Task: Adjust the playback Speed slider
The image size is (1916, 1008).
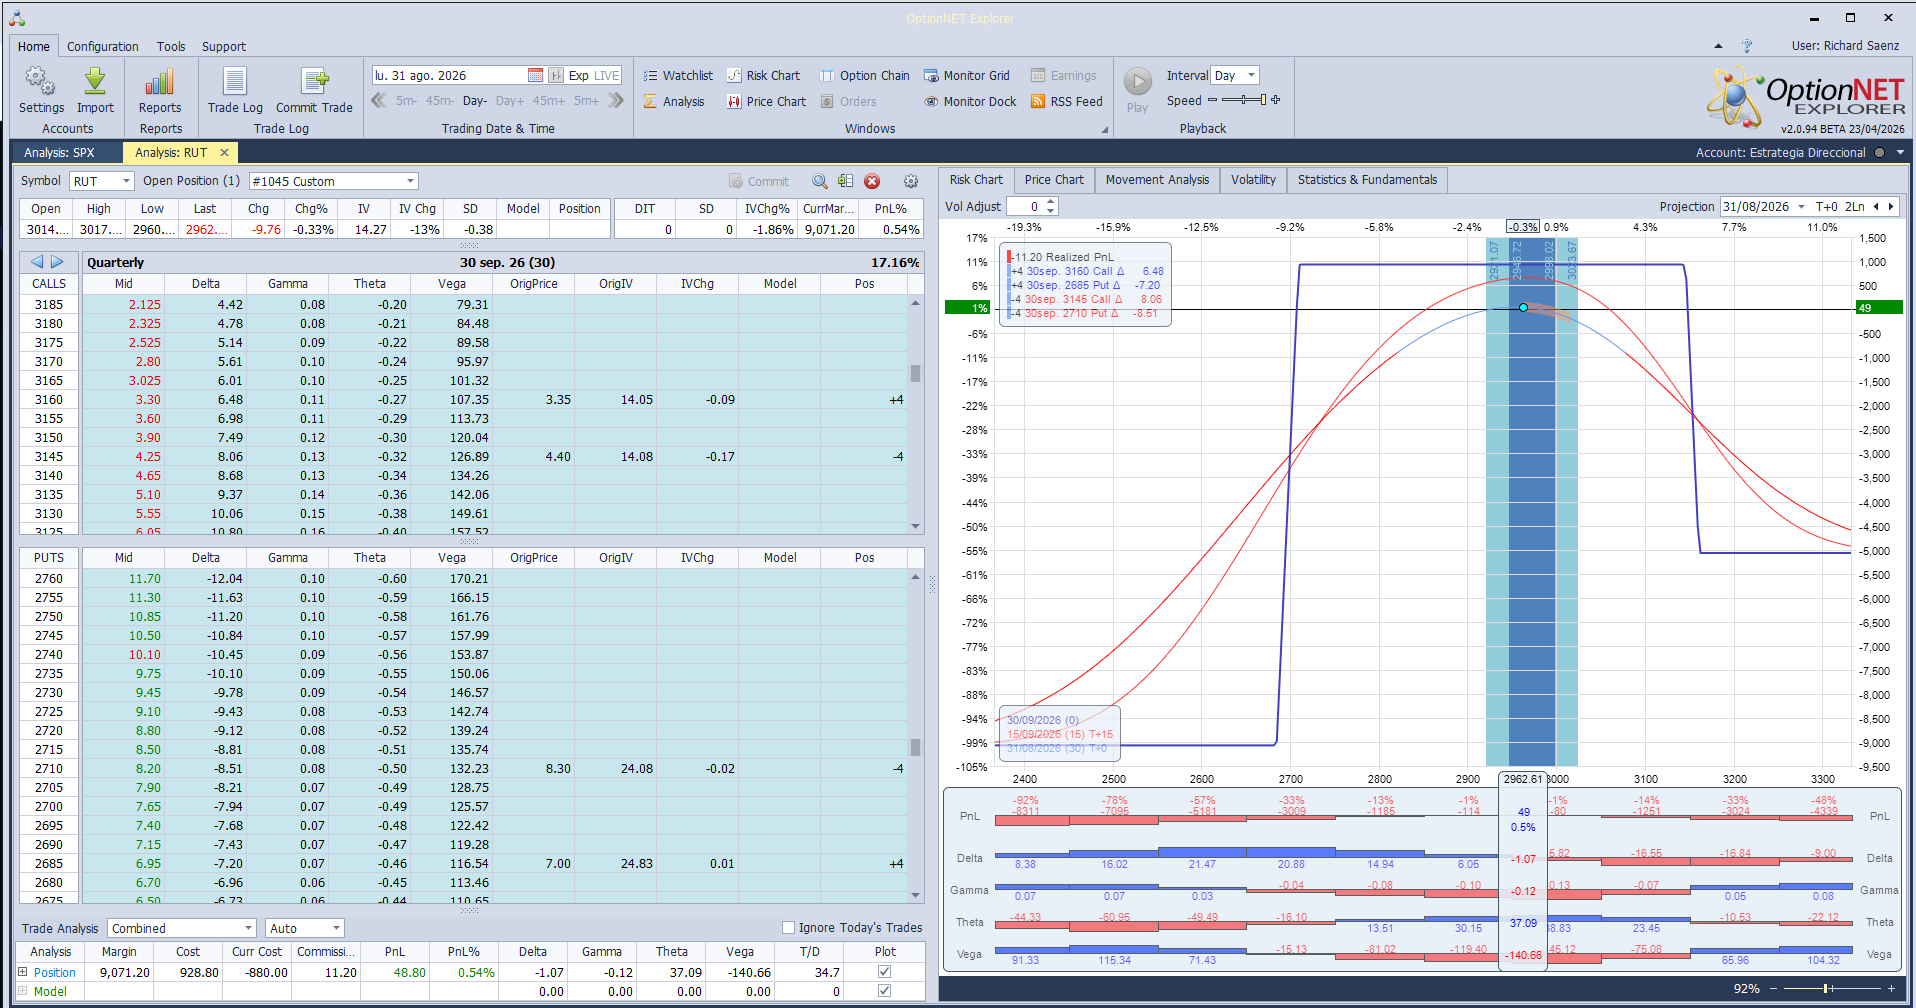Action: pos(1244,100)
